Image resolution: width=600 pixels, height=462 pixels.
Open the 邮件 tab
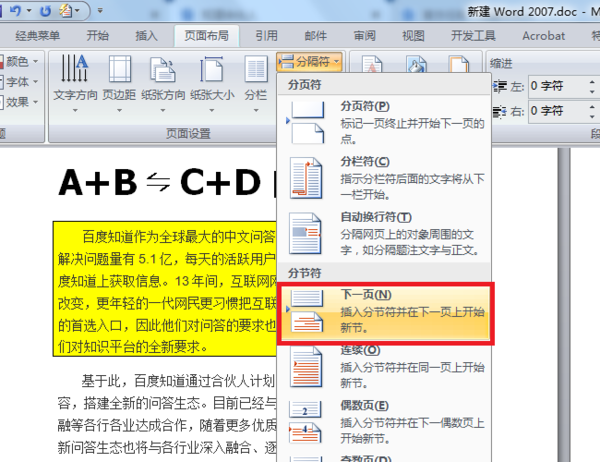click(316, 36)
